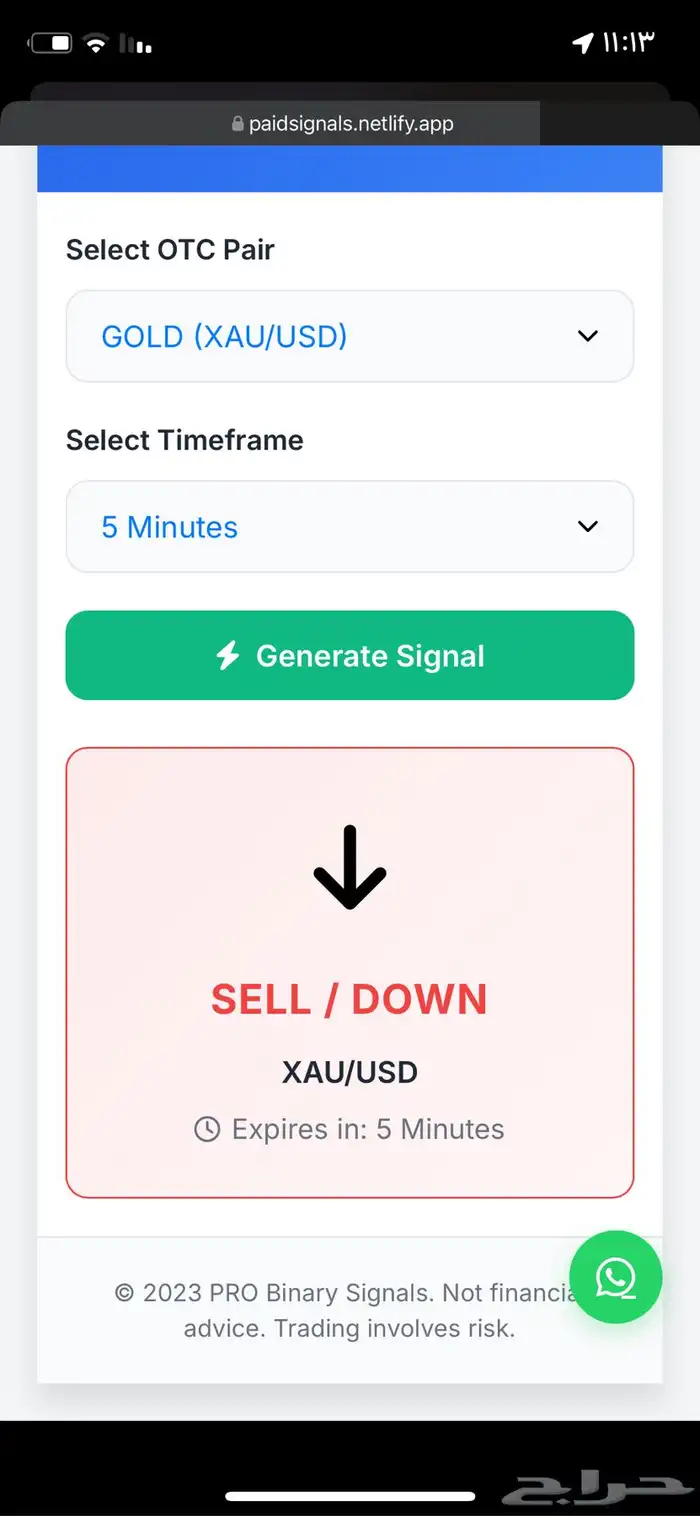Viewport: 700px width, 1516px height.
Task: Tap the Select OTC Pair label
Action: pos(170,250)
